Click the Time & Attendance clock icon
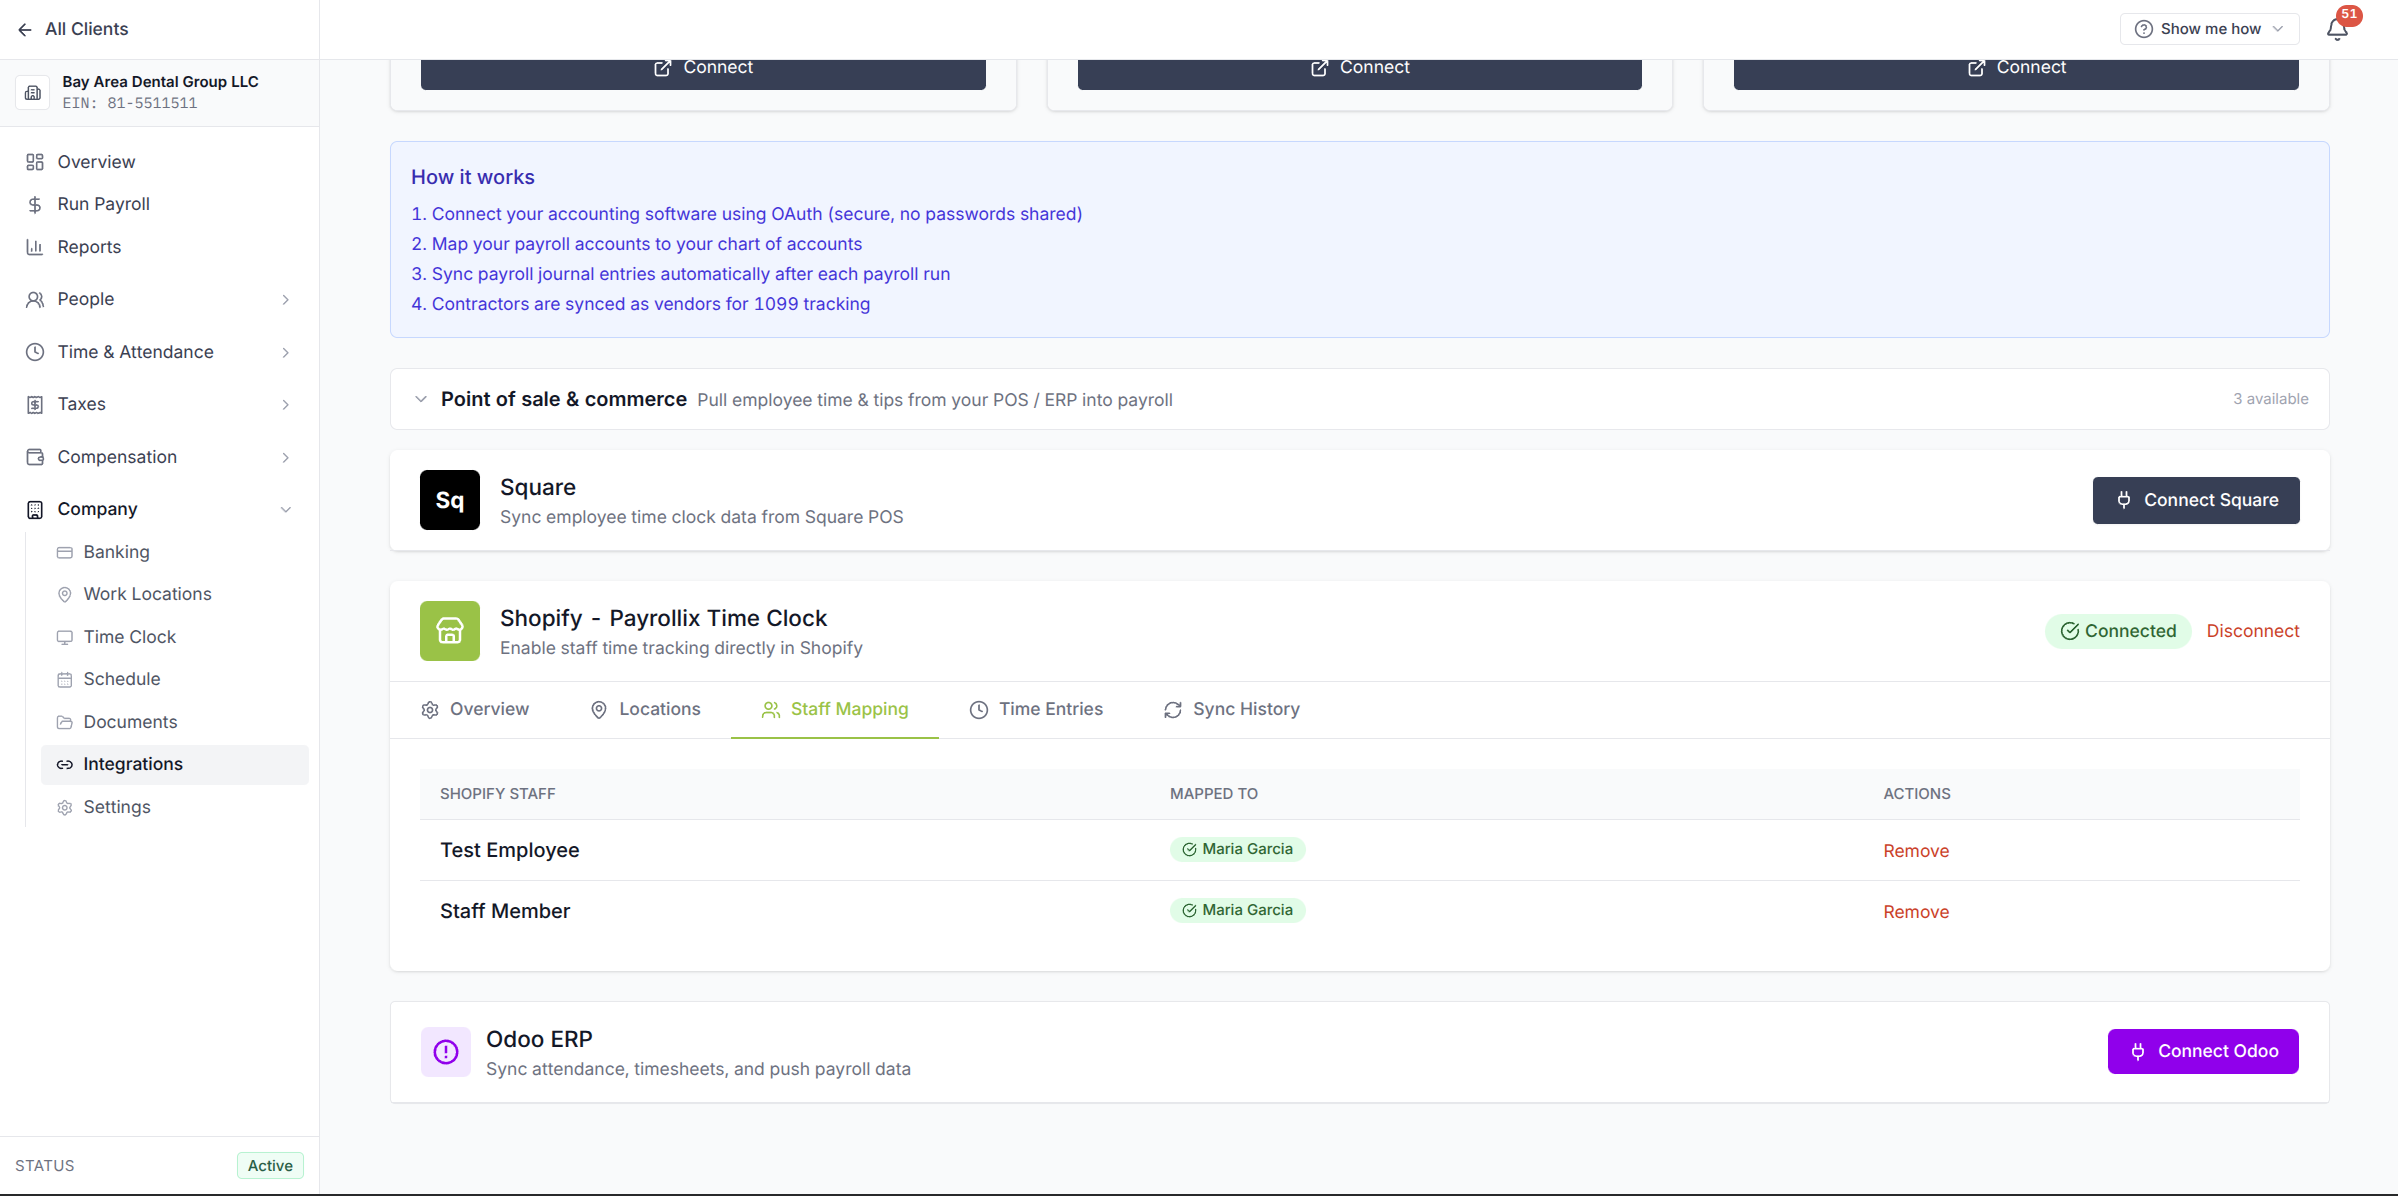The height and width of the screenshot is (1196, 2398). [x=35, y=352]
